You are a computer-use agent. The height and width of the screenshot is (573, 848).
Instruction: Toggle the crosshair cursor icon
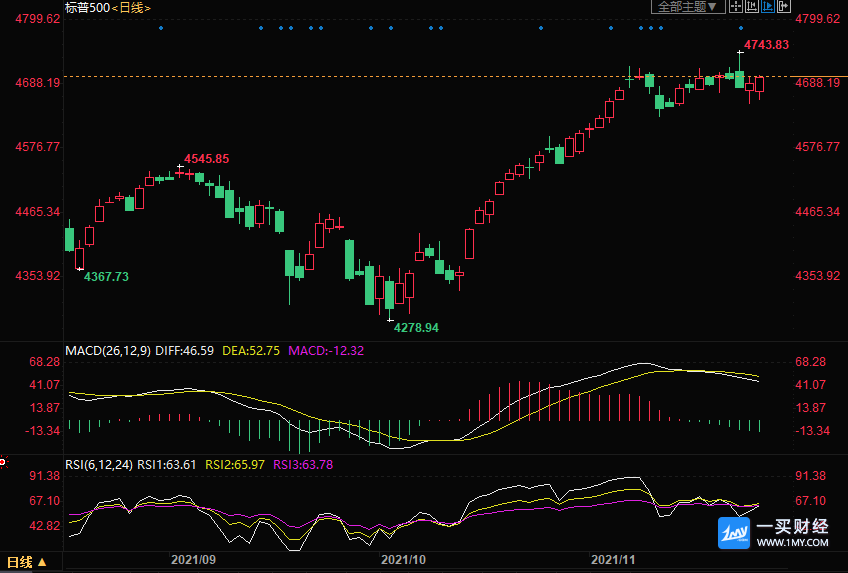736,6
